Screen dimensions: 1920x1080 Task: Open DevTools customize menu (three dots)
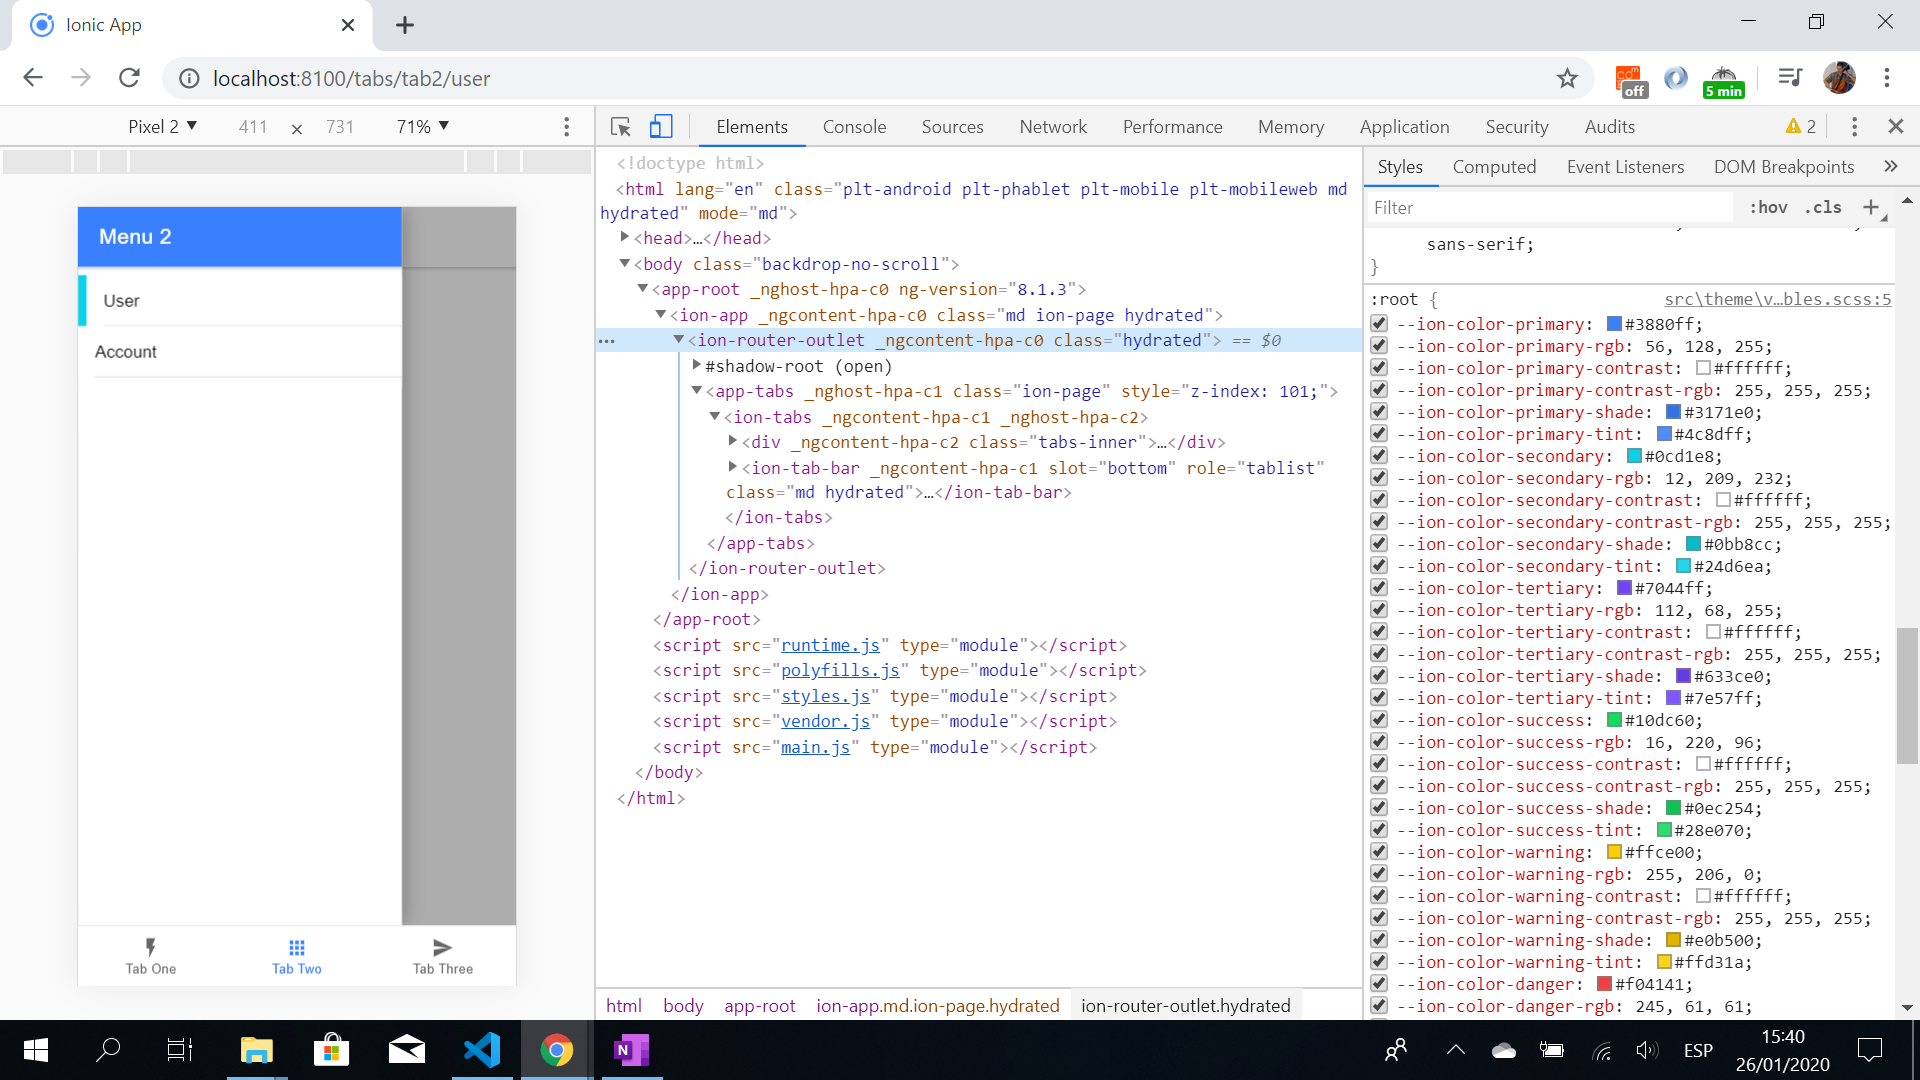(1854, 127)
